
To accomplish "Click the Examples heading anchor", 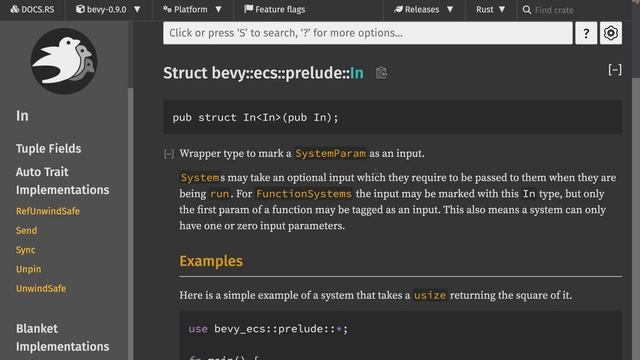I will 211,261.
